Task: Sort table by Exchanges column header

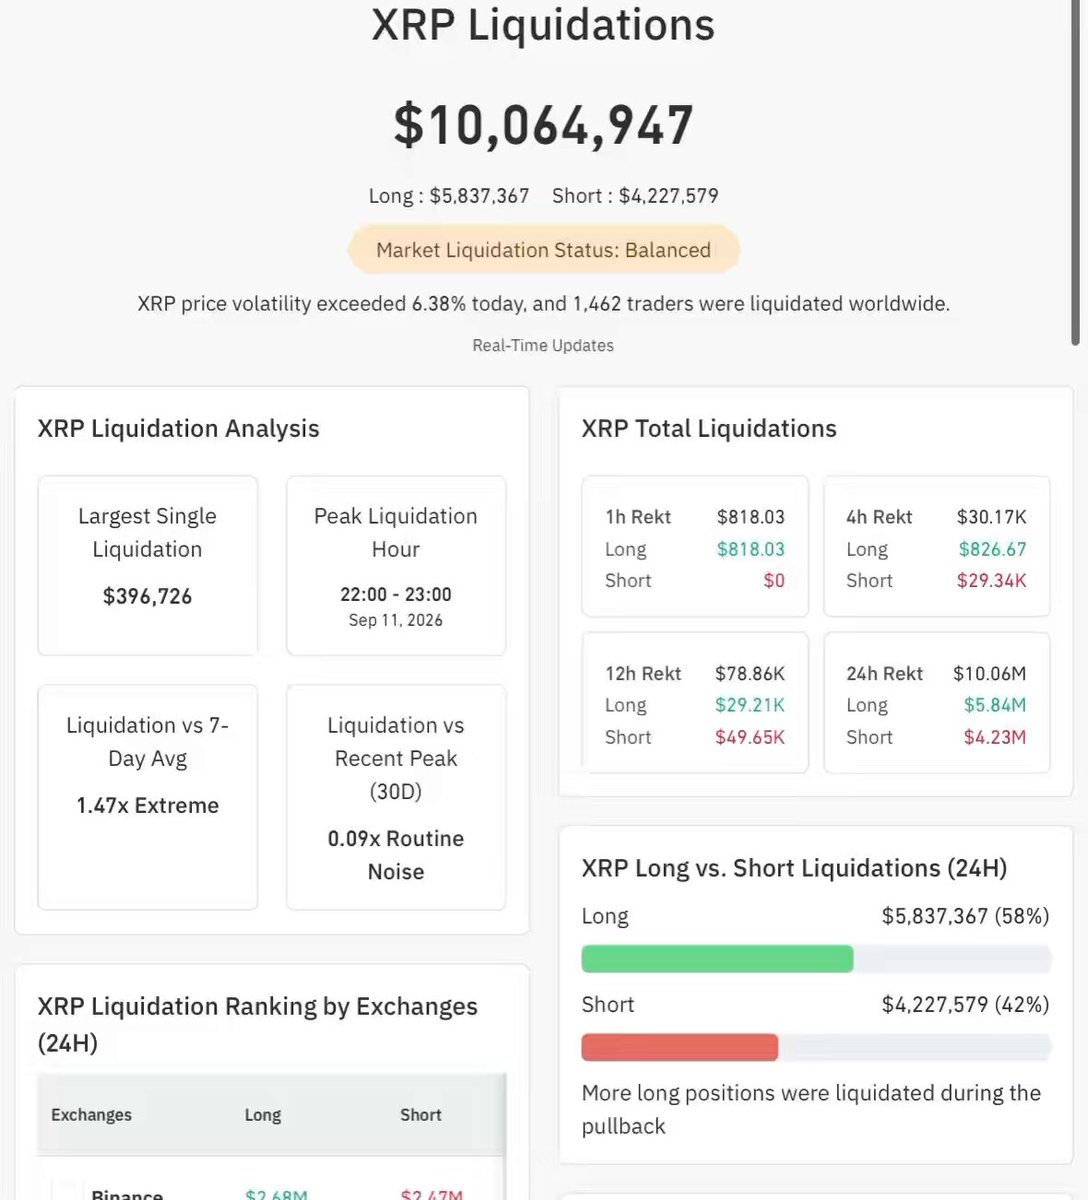Action: (x=91, y=1115)
